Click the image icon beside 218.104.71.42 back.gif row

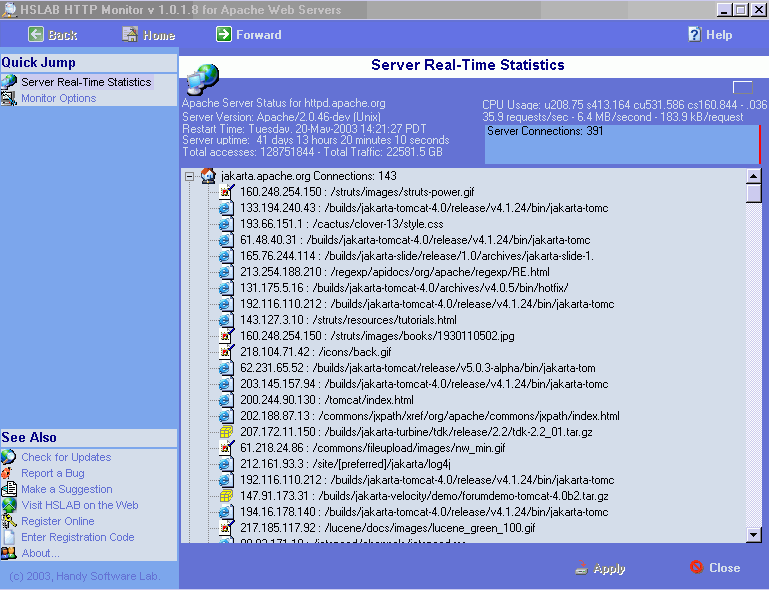coord(226,351)
